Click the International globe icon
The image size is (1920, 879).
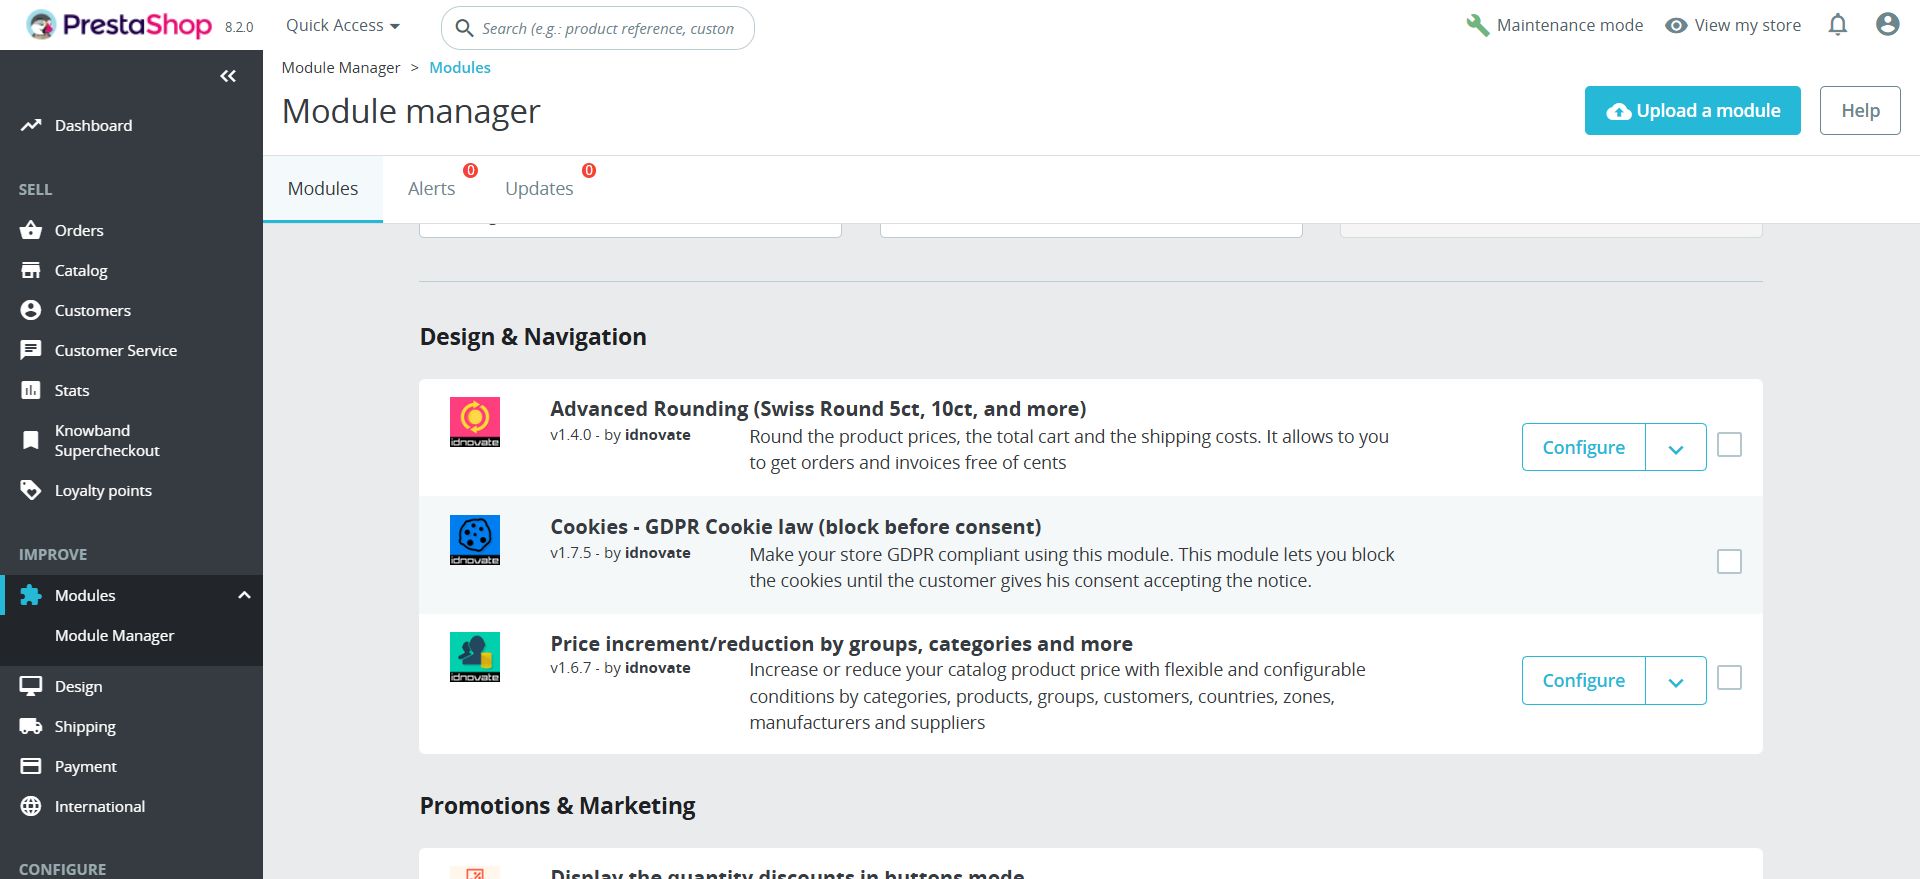31,806
